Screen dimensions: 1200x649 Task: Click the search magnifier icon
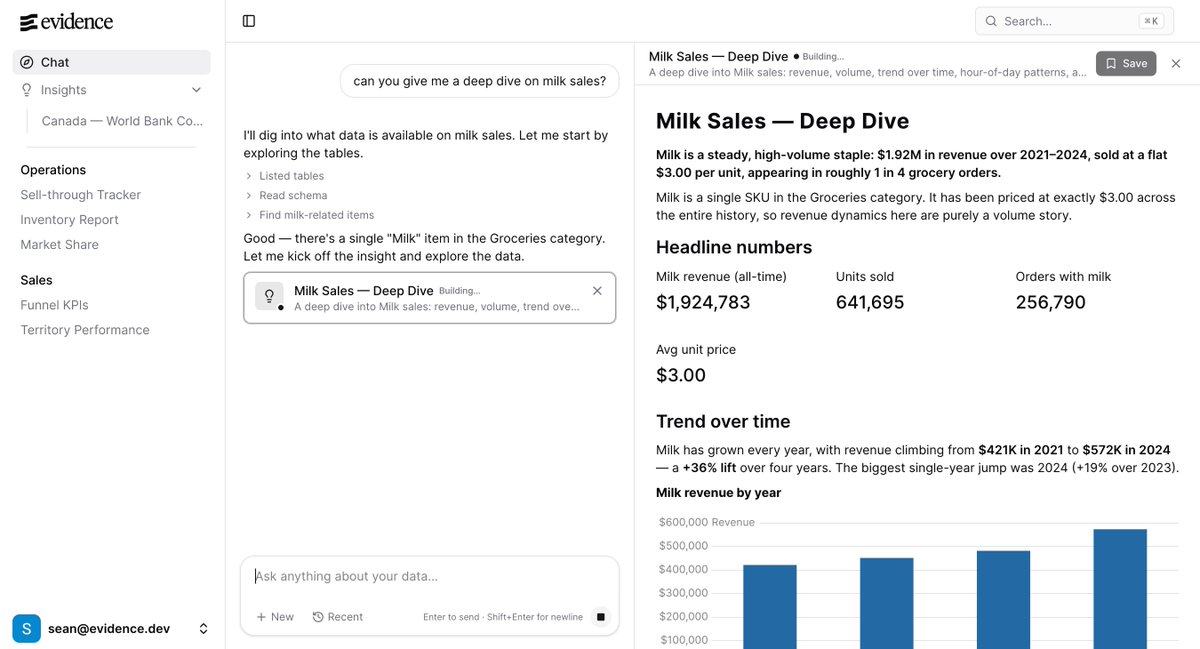(x=991, y=21)
